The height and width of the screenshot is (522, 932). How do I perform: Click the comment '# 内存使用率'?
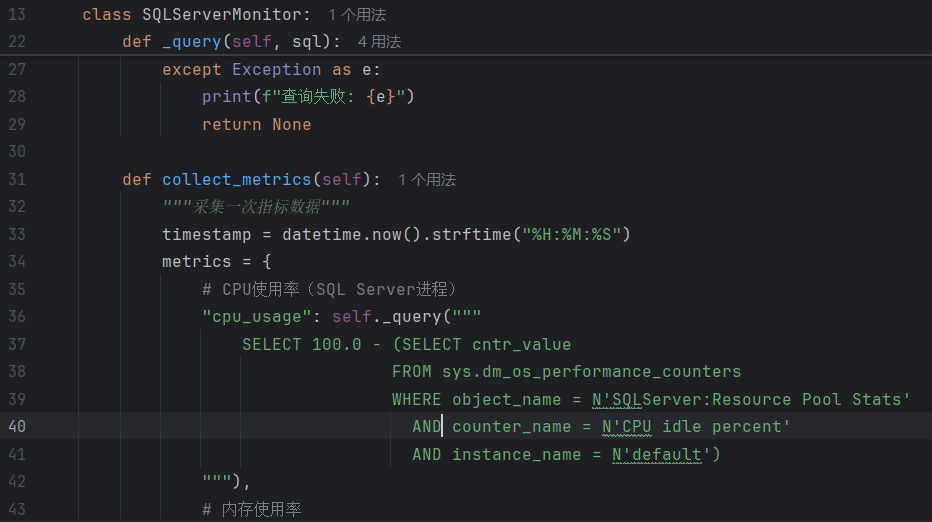251,509
